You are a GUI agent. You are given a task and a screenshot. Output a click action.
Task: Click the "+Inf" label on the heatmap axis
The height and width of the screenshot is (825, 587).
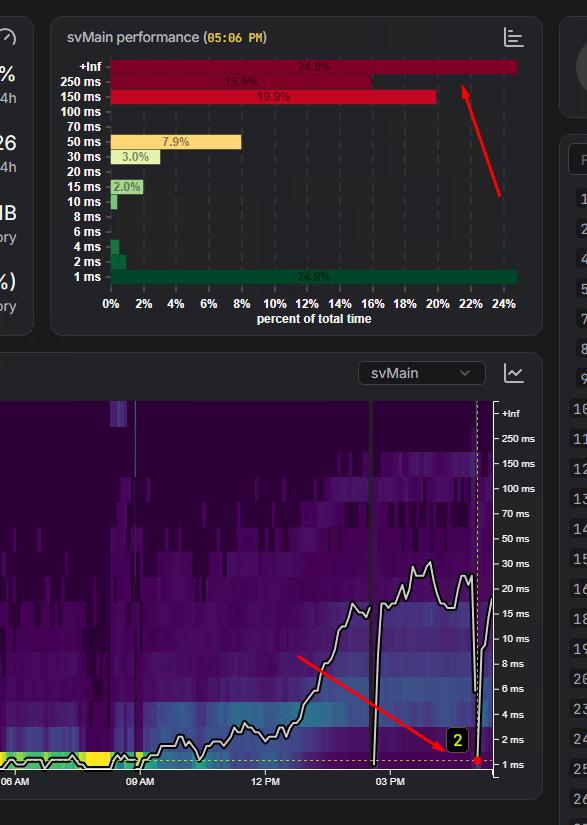pyautogui.click(x=511, y=414)
